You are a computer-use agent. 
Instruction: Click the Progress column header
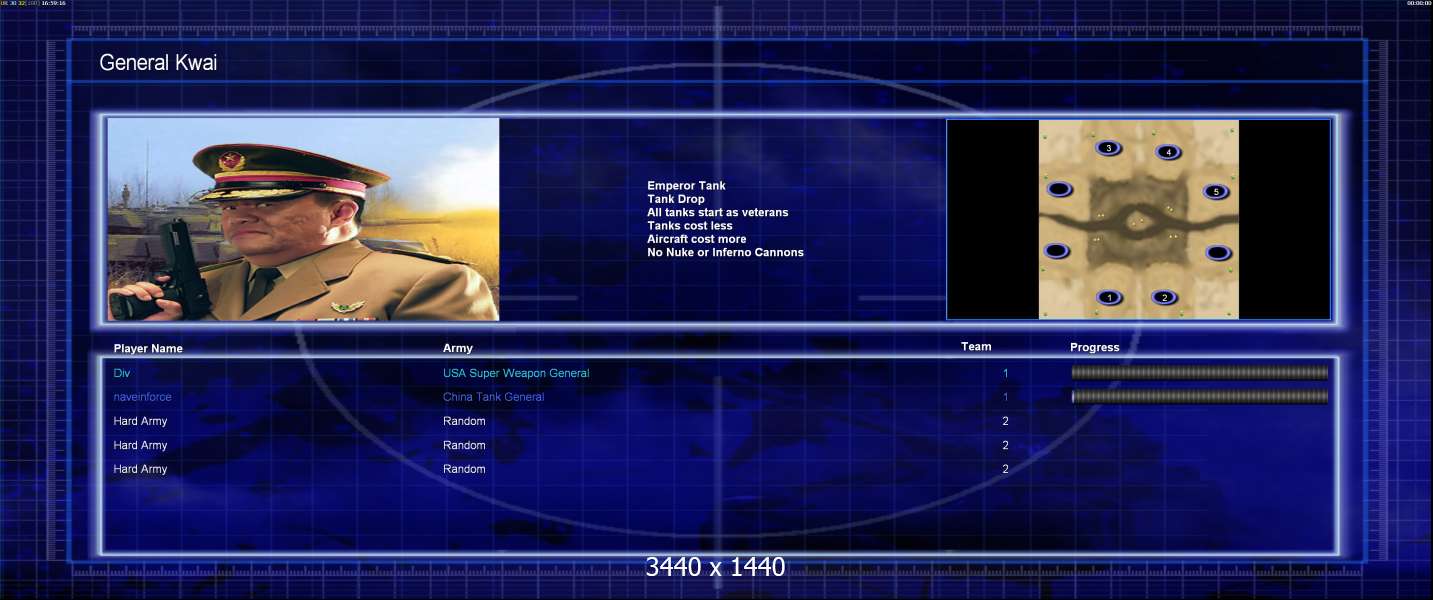1095,348
